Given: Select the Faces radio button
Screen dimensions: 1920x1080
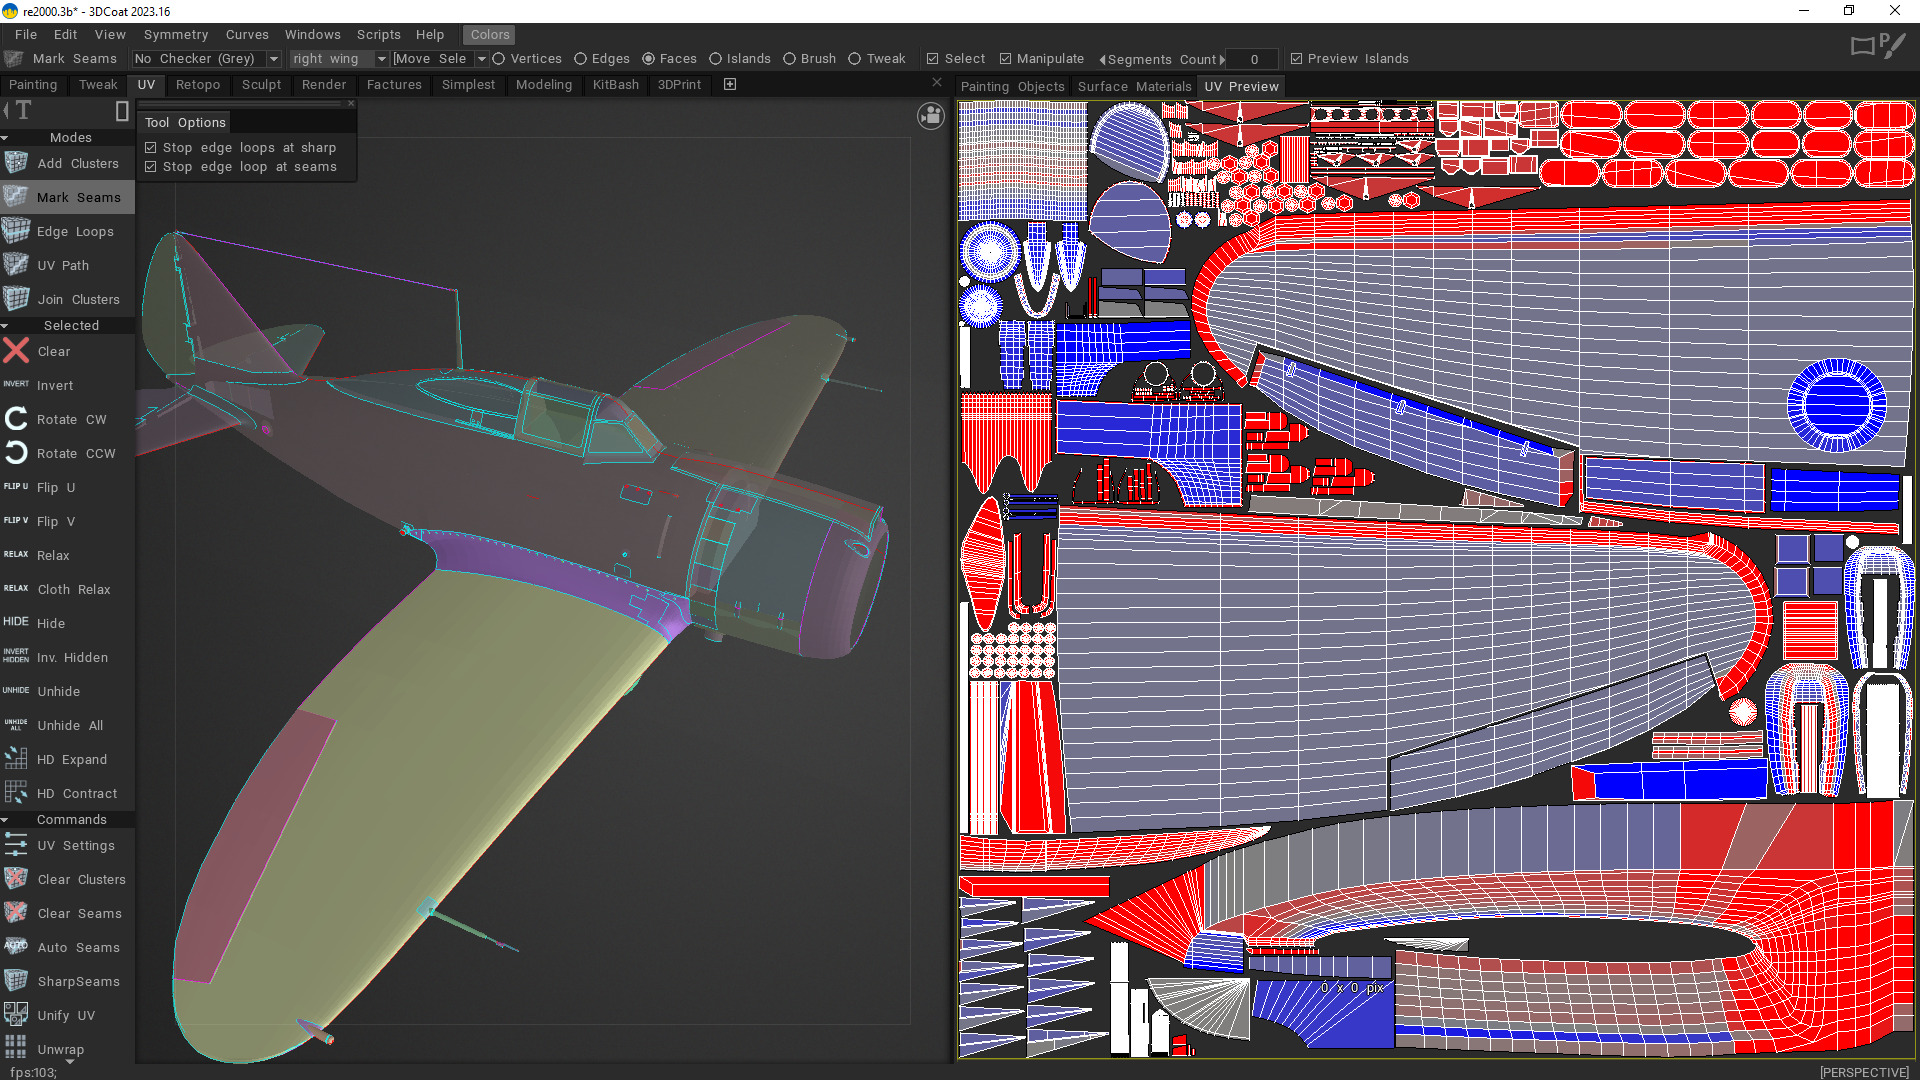Looking at the screenshot, I should [648, 59].
